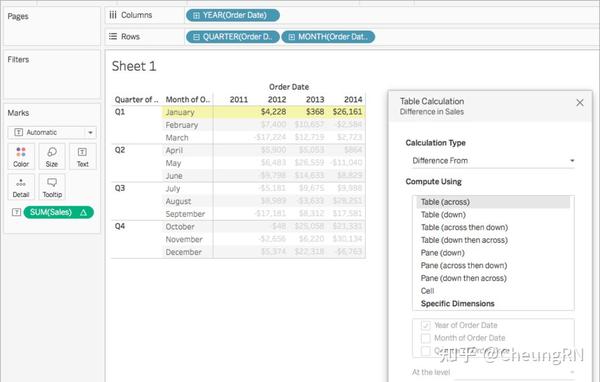Image resolution: width=600 pixels, height=382 pixels.
Task: Click the Size mark card
Action: [52, 157]
